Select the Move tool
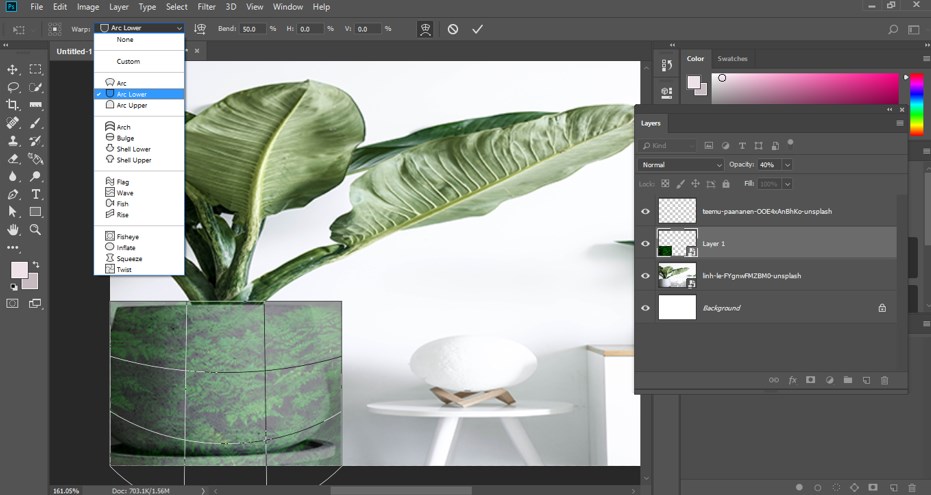Screen dimensions: 931x495 click(x=13, y=69)
